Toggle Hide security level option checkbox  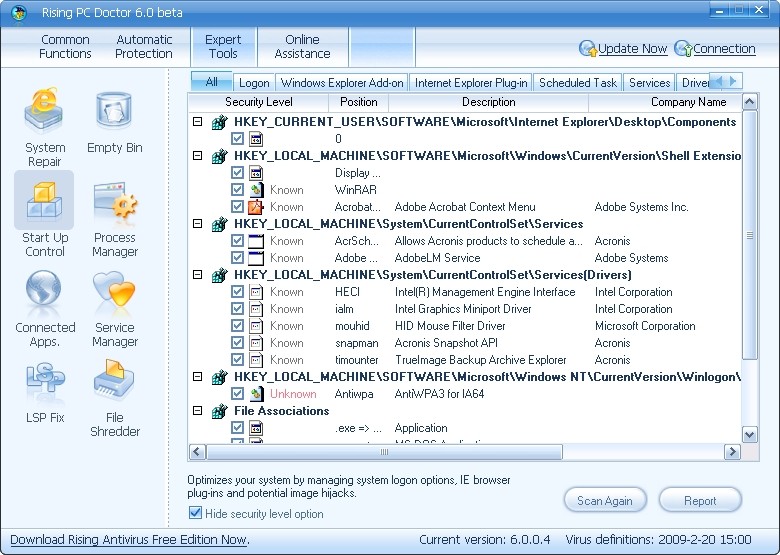195,513
